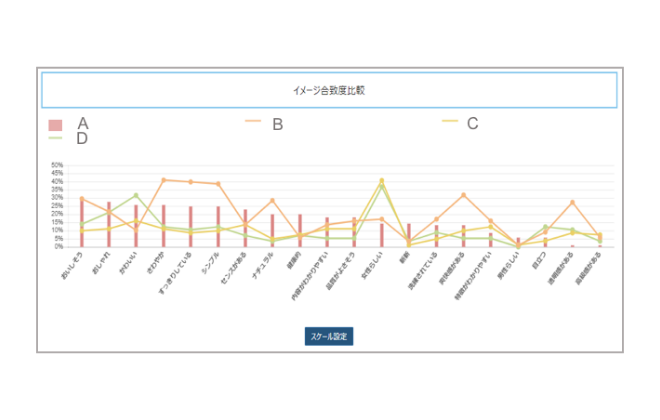The height and width of the screenshot is (420, 660).
Task: Toggle series B orange legend line
Action: pyautogui.click(x=252, y=121)
